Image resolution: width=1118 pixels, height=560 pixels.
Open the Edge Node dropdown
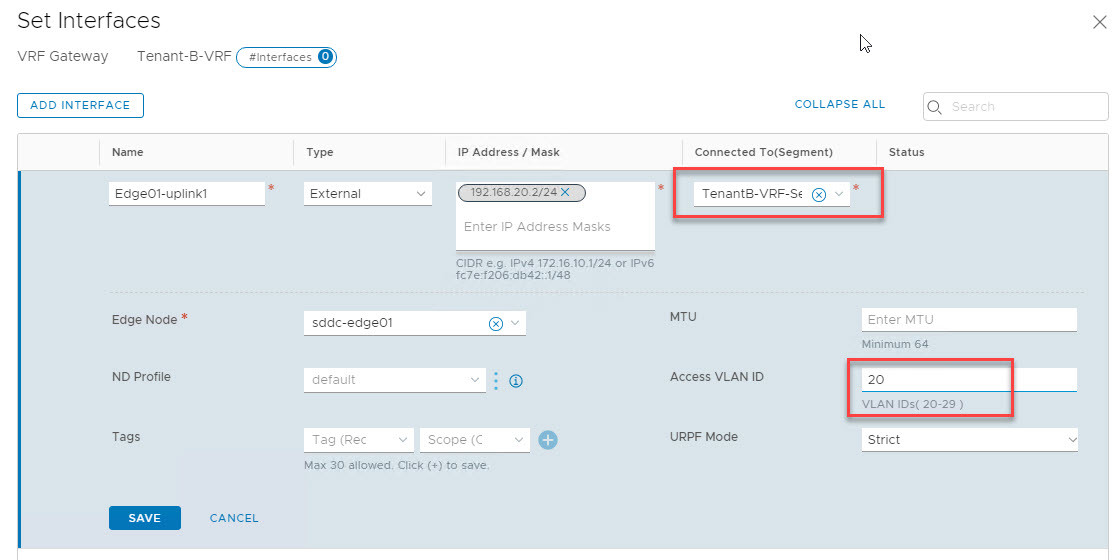tap(515, 323)
